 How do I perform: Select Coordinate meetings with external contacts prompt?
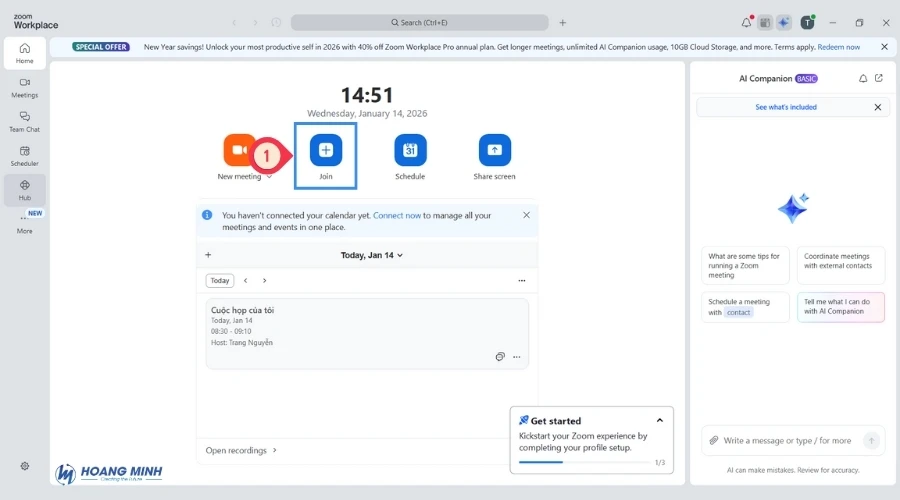coord(841,265)
